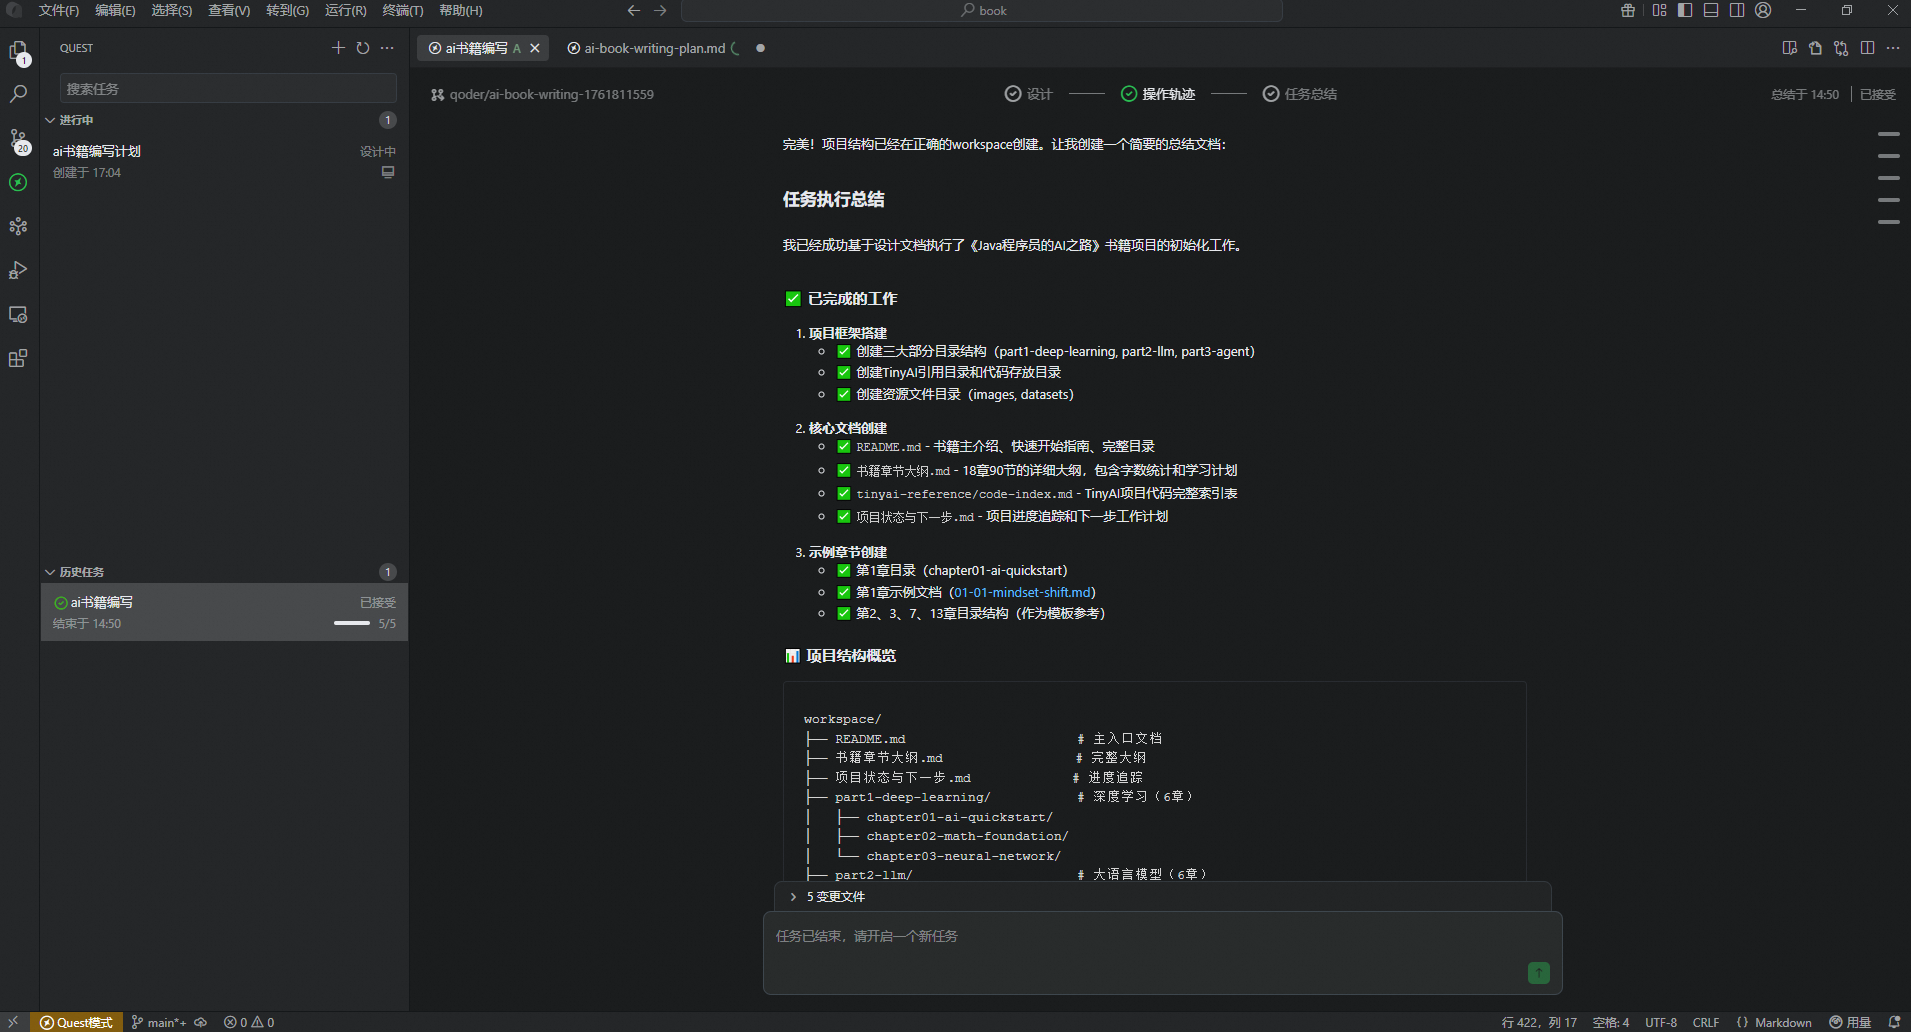Image resolution: width=1911 pixels, height=1032 pixels.
Task: Open notifications bell in status bar
Action: 1894,1022
